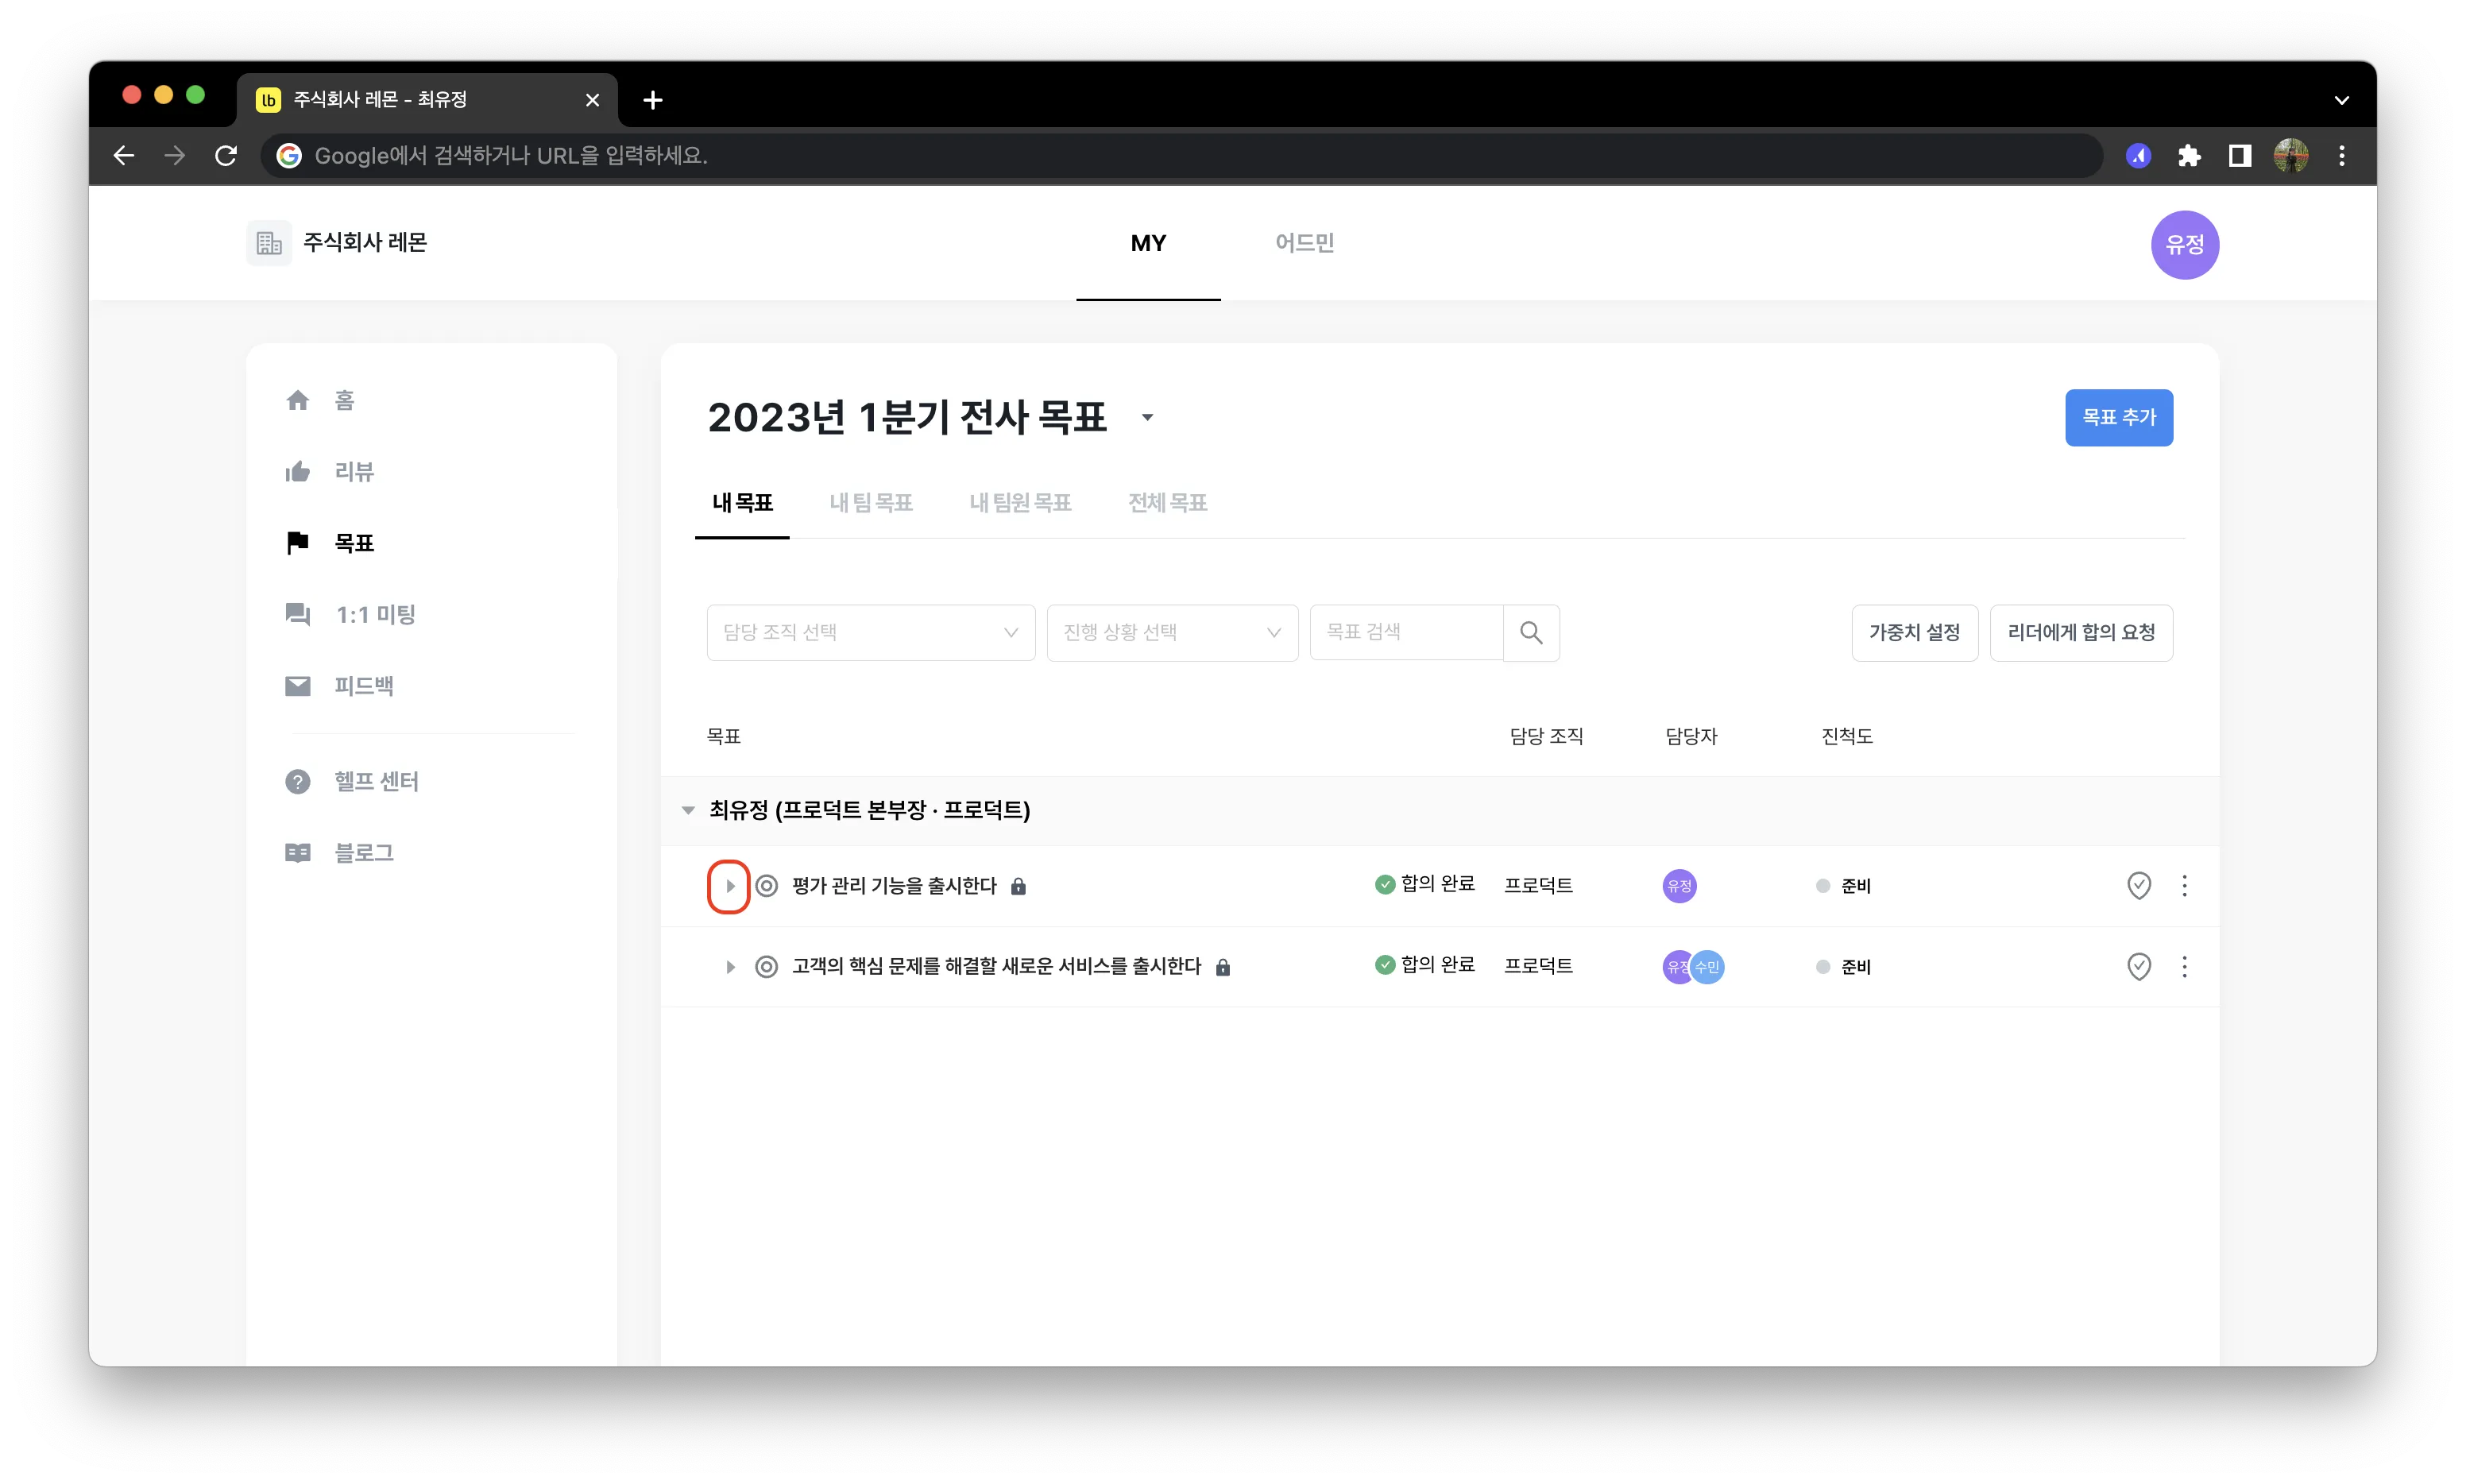Click the building icon beside 주식회사 레몬
2466x1484 pixels.
[x=269, y=243]
